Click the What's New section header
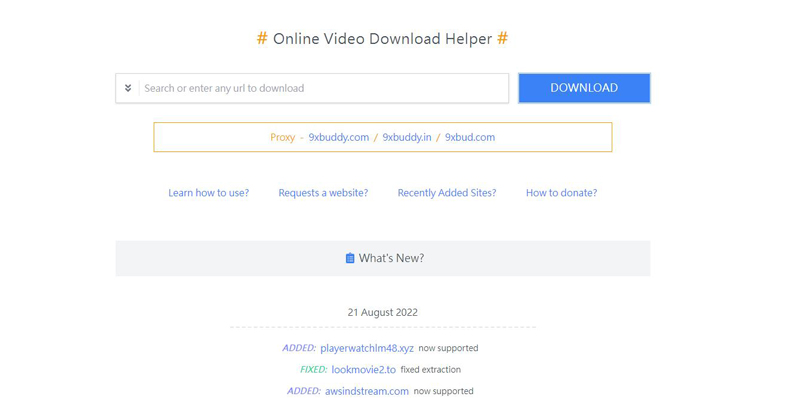The image size is (800, 398). pyautogui.click(x=383, y=258)
